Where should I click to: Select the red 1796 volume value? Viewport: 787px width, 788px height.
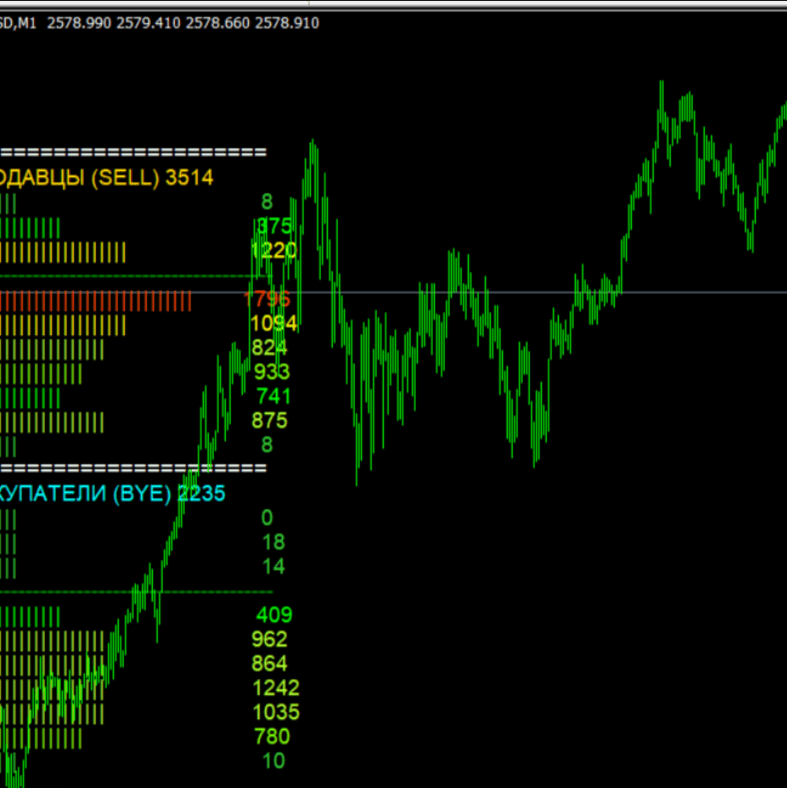click(x=267, y=298)
